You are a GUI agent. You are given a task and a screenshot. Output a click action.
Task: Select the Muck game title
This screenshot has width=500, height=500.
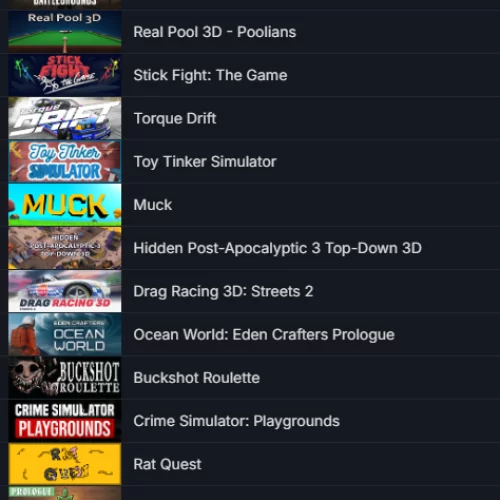[153, 205]
